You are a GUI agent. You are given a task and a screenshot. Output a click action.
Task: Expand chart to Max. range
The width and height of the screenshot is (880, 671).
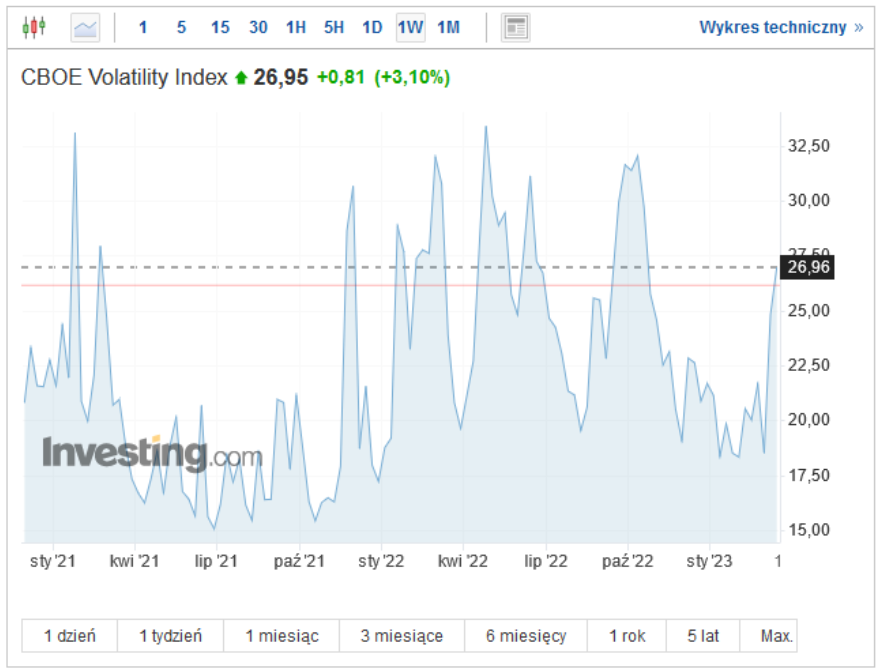[777, 635]
